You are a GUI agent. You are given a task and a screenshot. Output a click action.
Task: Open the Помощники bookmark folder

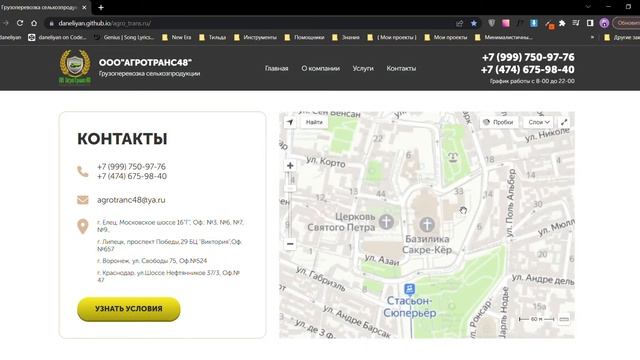(x=304, y=37)
